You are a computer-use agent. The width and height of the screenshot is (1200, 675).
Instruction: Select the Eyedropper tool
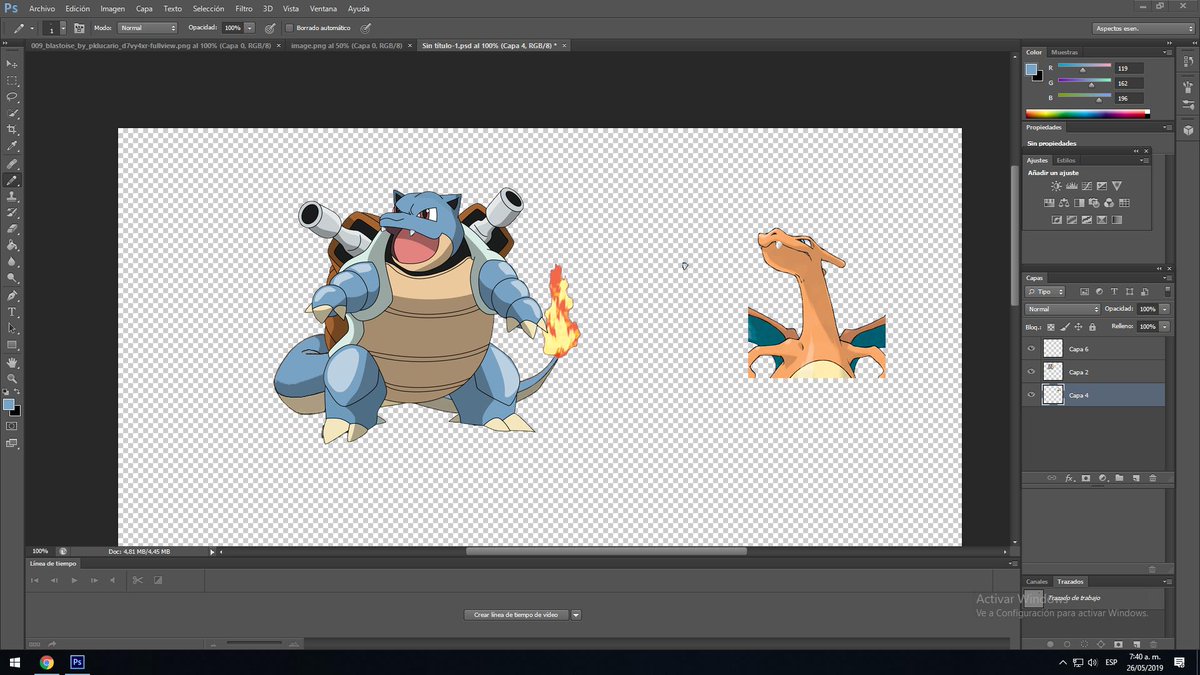click(12, 146)
